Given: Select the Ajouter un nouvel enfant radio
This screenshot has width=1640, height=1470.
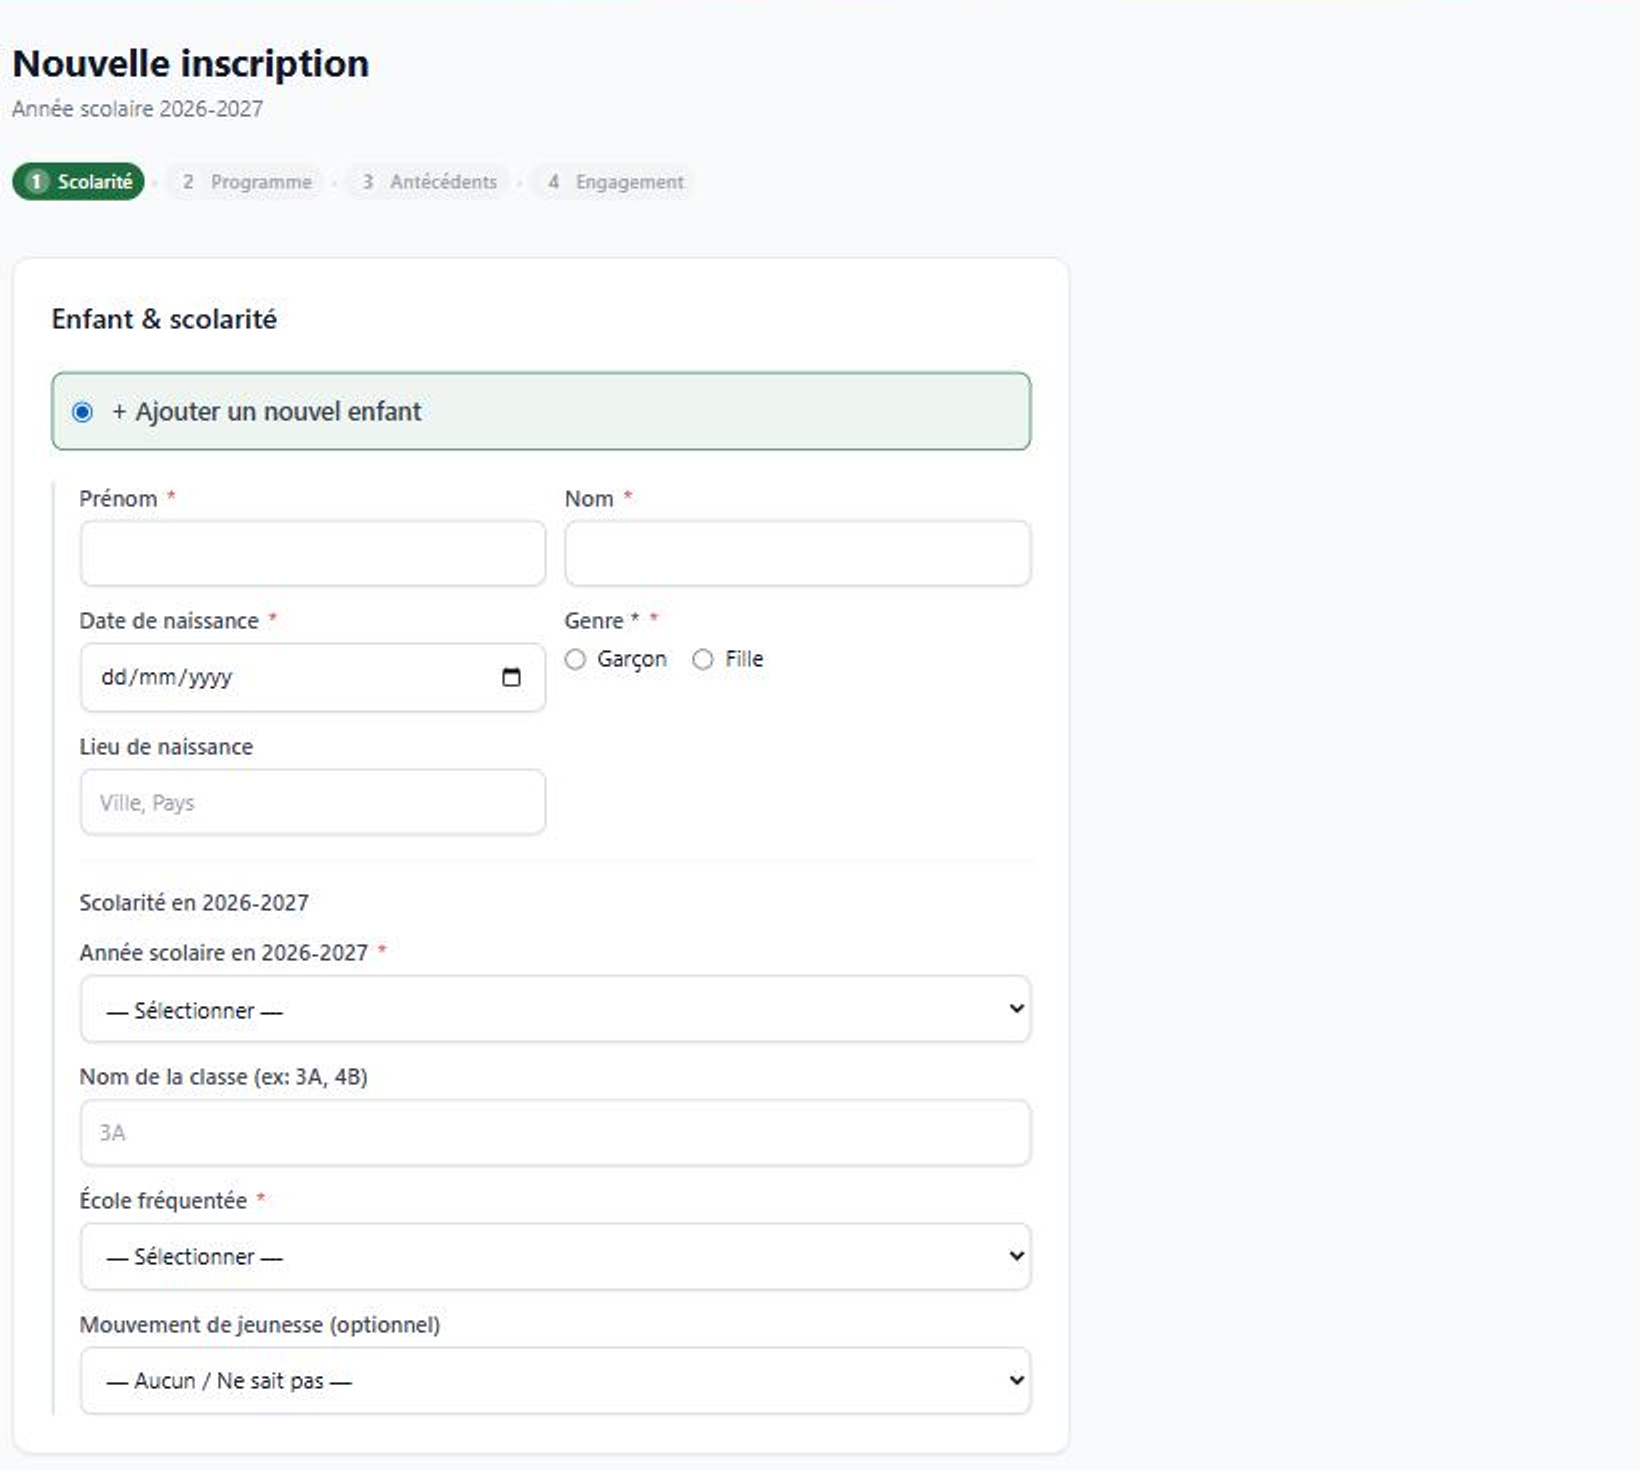Looking at the screenshot, I should pyautogui.click(x=83, y=412).
